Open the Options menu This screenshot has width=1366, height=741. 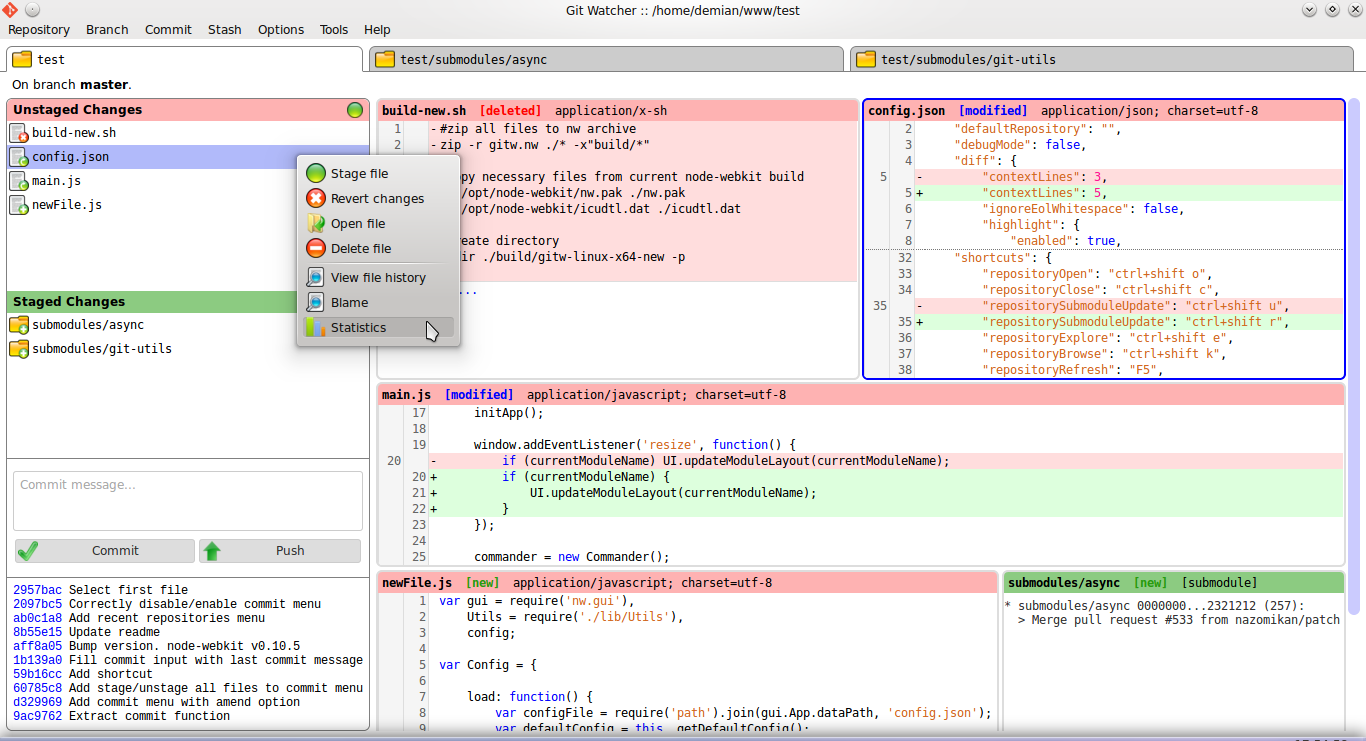(x=281, y=30)
